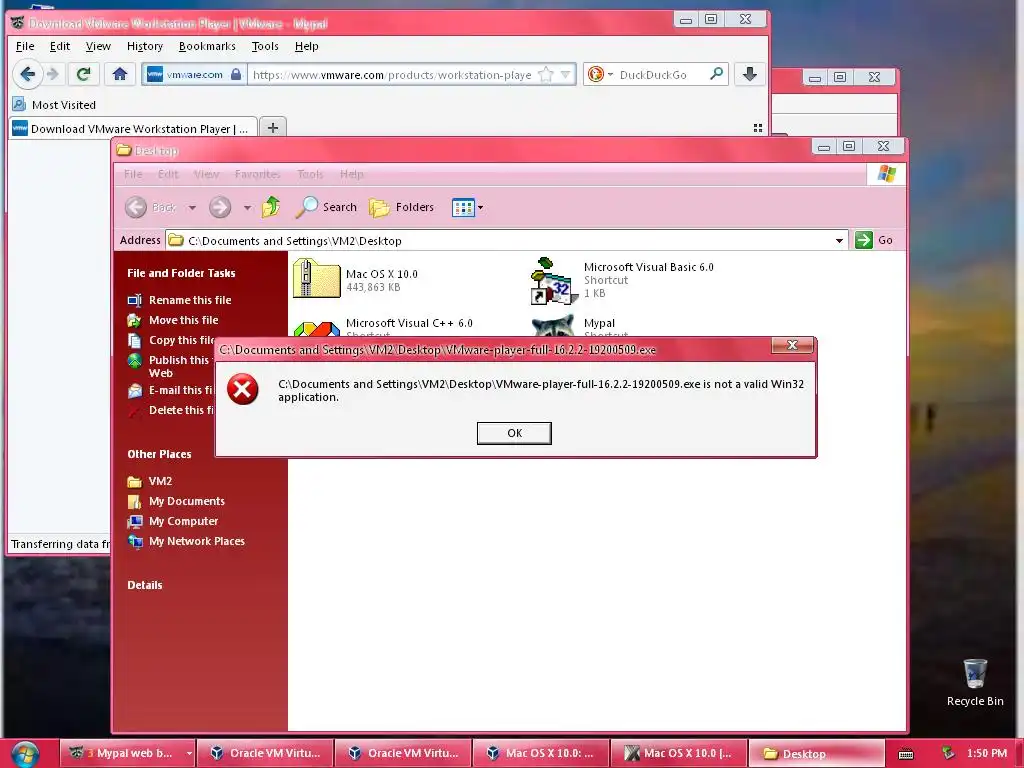Click the Start button

[x=24, y=754]
